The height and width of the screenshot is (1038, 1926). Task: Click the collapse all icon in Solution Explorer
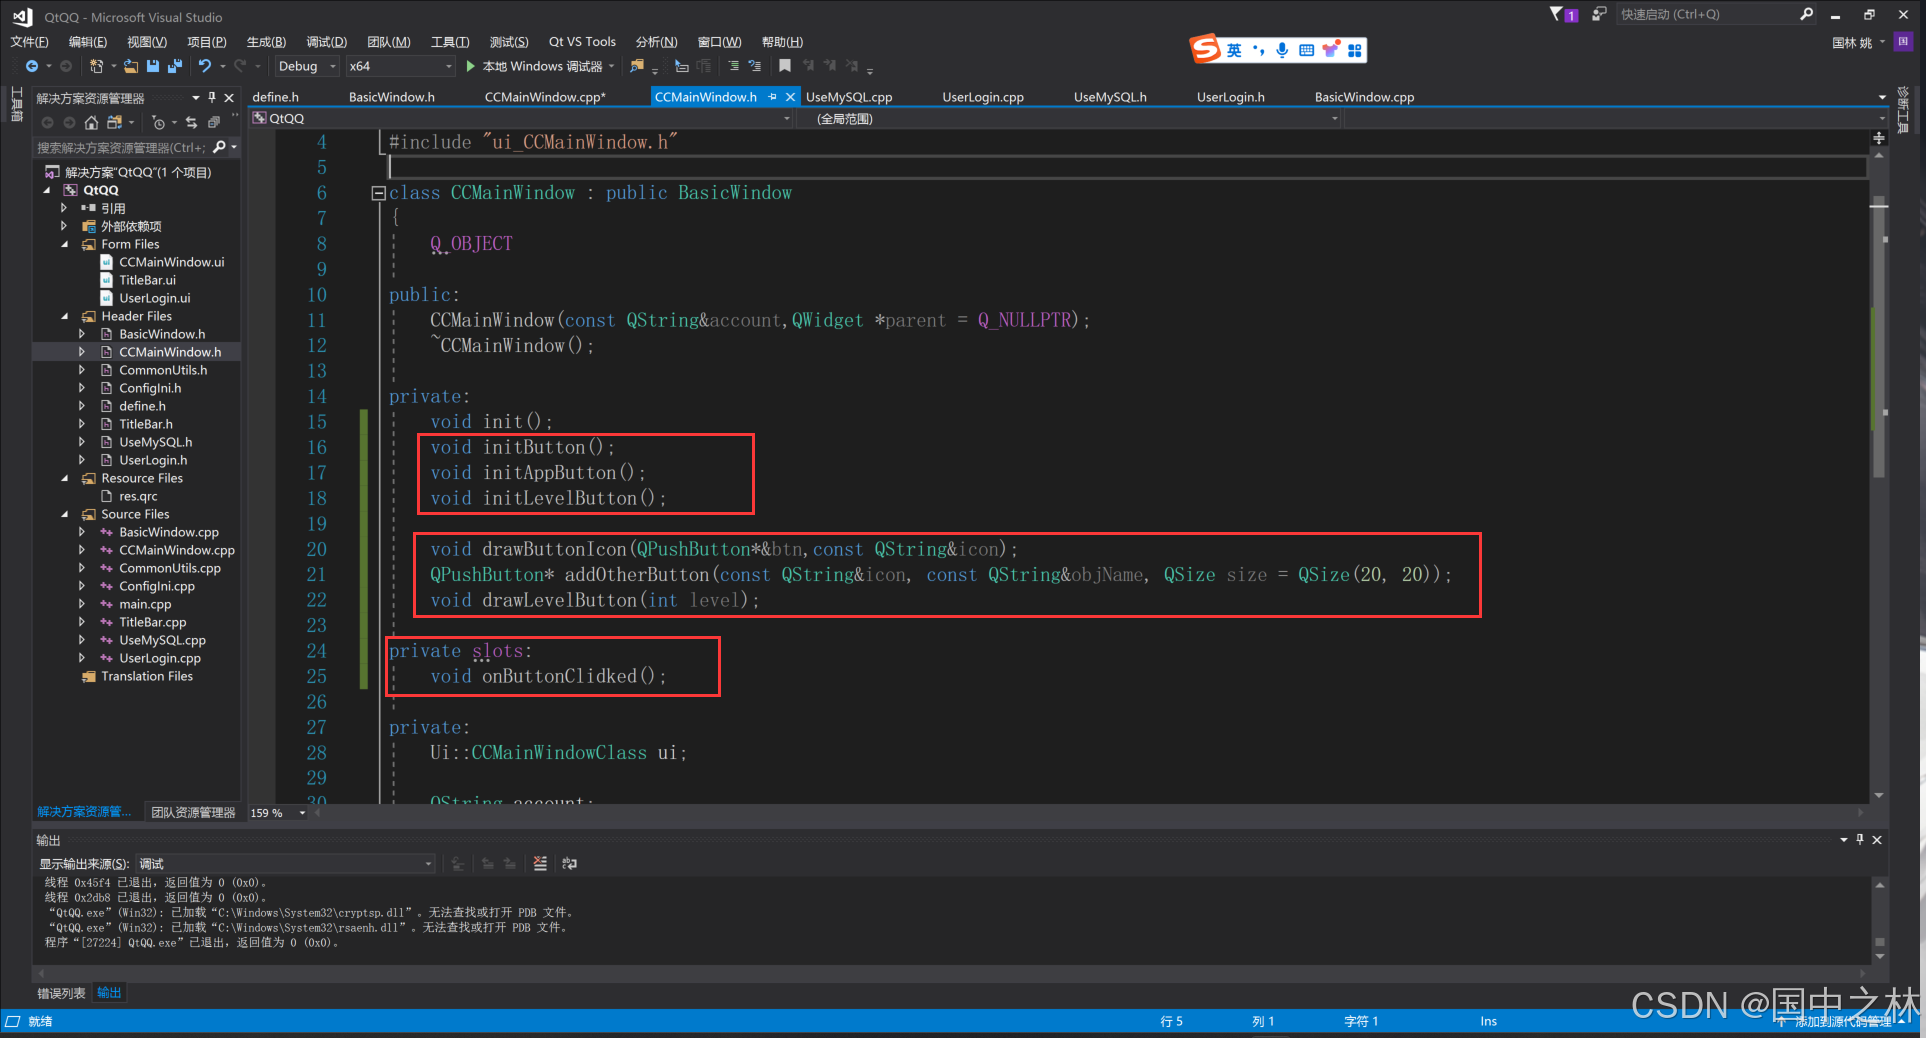(213, 122)
